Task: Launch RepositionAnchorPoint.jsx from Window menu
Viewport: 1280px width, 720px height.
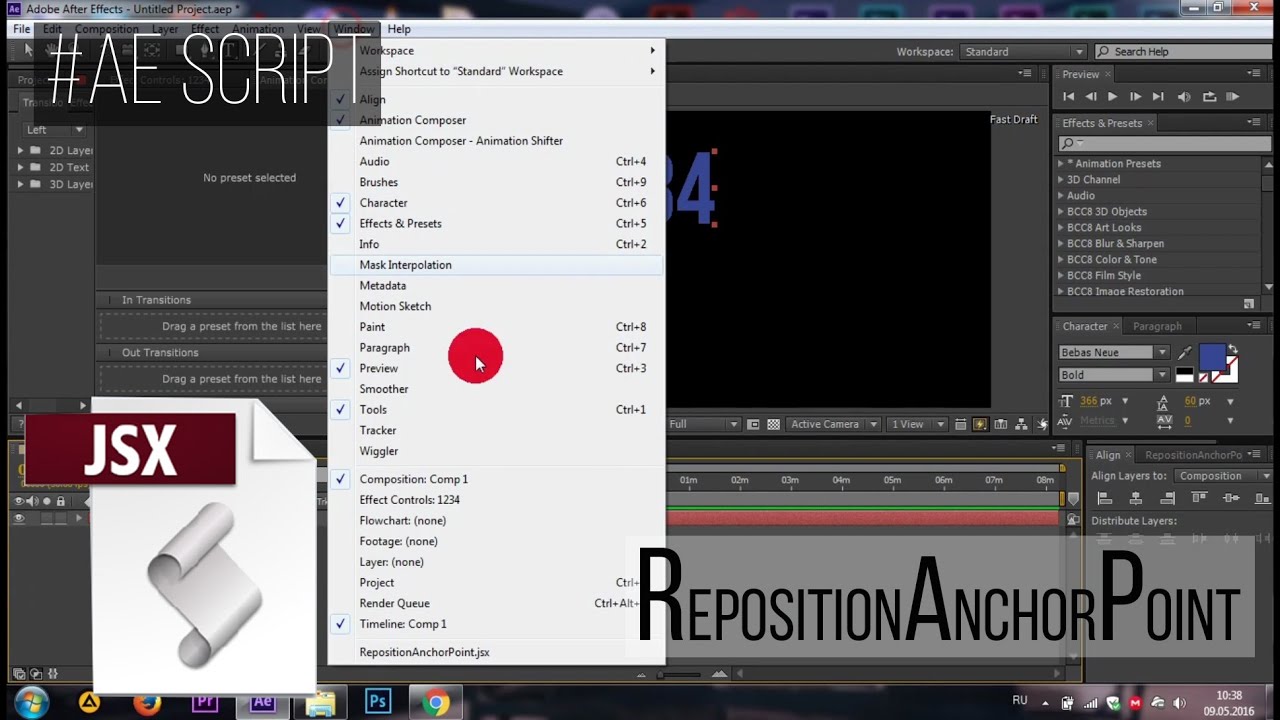Action: point(497,652)
